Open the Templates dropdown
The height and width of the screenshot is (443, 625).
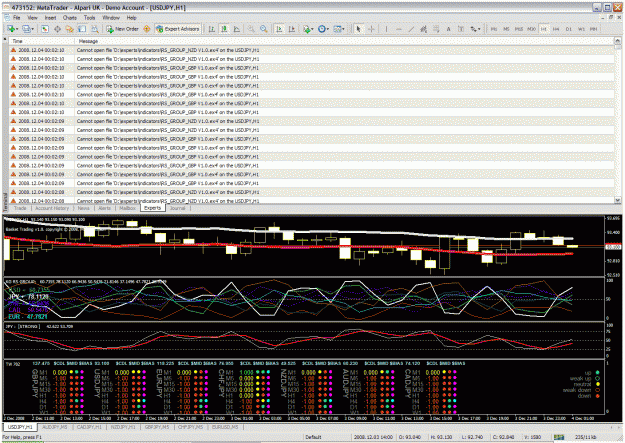coord(339,29)
